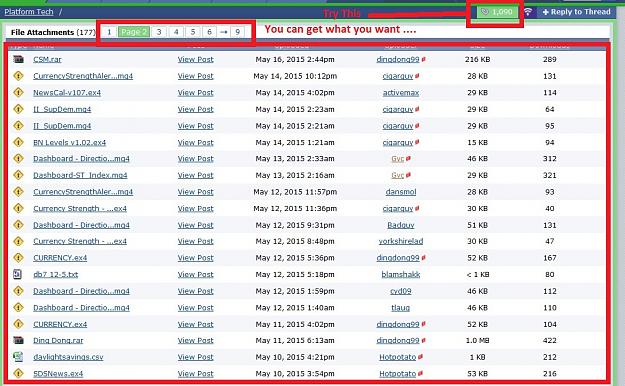Open uploader activemax profile

[401, 93]
